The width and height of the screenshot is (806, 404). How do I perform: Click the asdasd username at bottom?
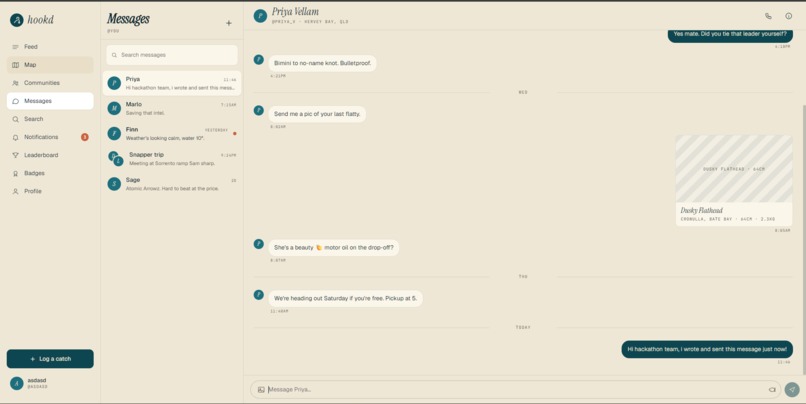[x=36, y=380]
